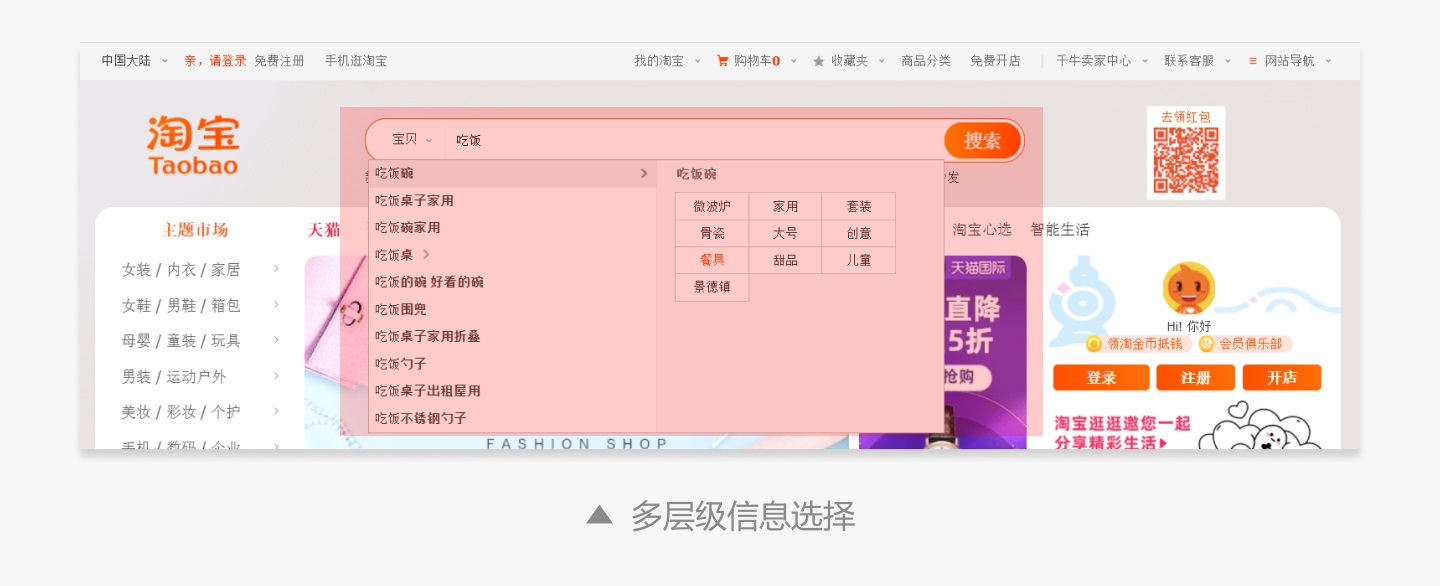Open the 智能生活 tab
Screen dimensions: 1440x586
(x=1060, y=230)
